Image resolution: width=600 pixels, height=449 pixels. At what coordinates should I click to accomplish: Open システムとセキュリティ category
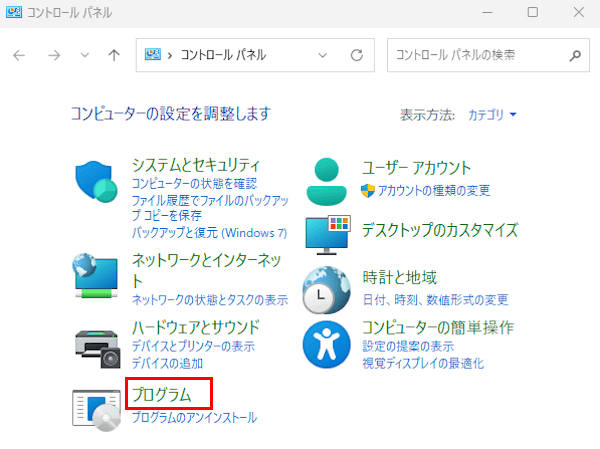(196, 165)
